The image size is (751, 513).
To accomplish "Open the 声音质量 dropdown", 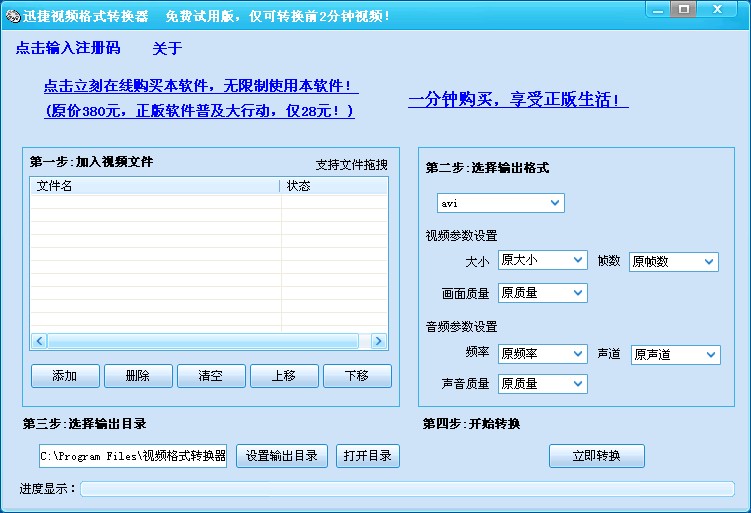I will click(543, 384).
